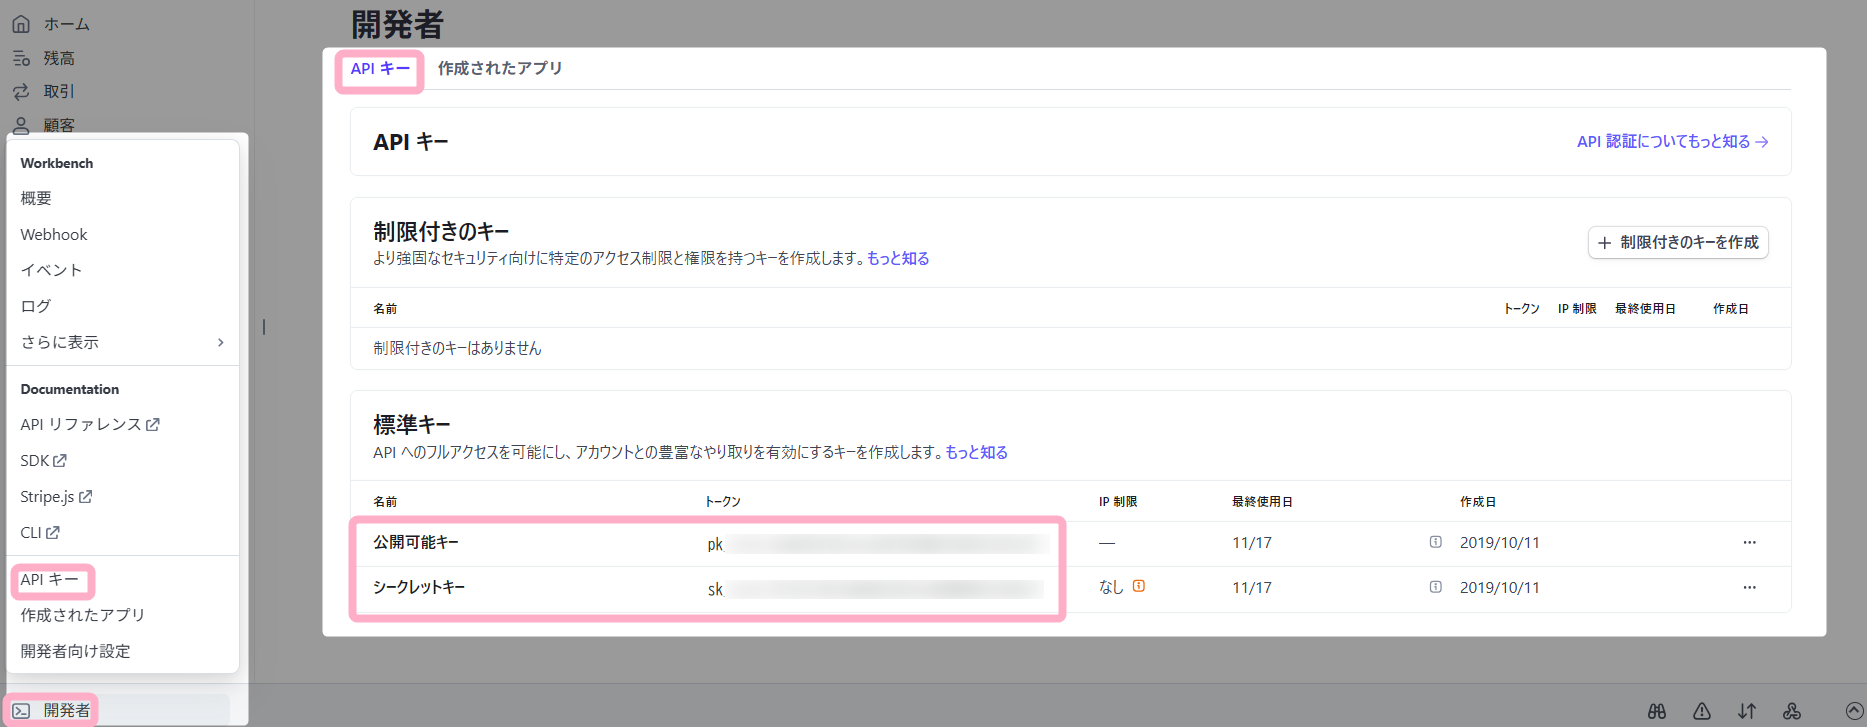Switch to the 作成されたアプリ tab
Image resolution: width=1867 pixels, height=727 pixels.
click(x=500, y=68)
